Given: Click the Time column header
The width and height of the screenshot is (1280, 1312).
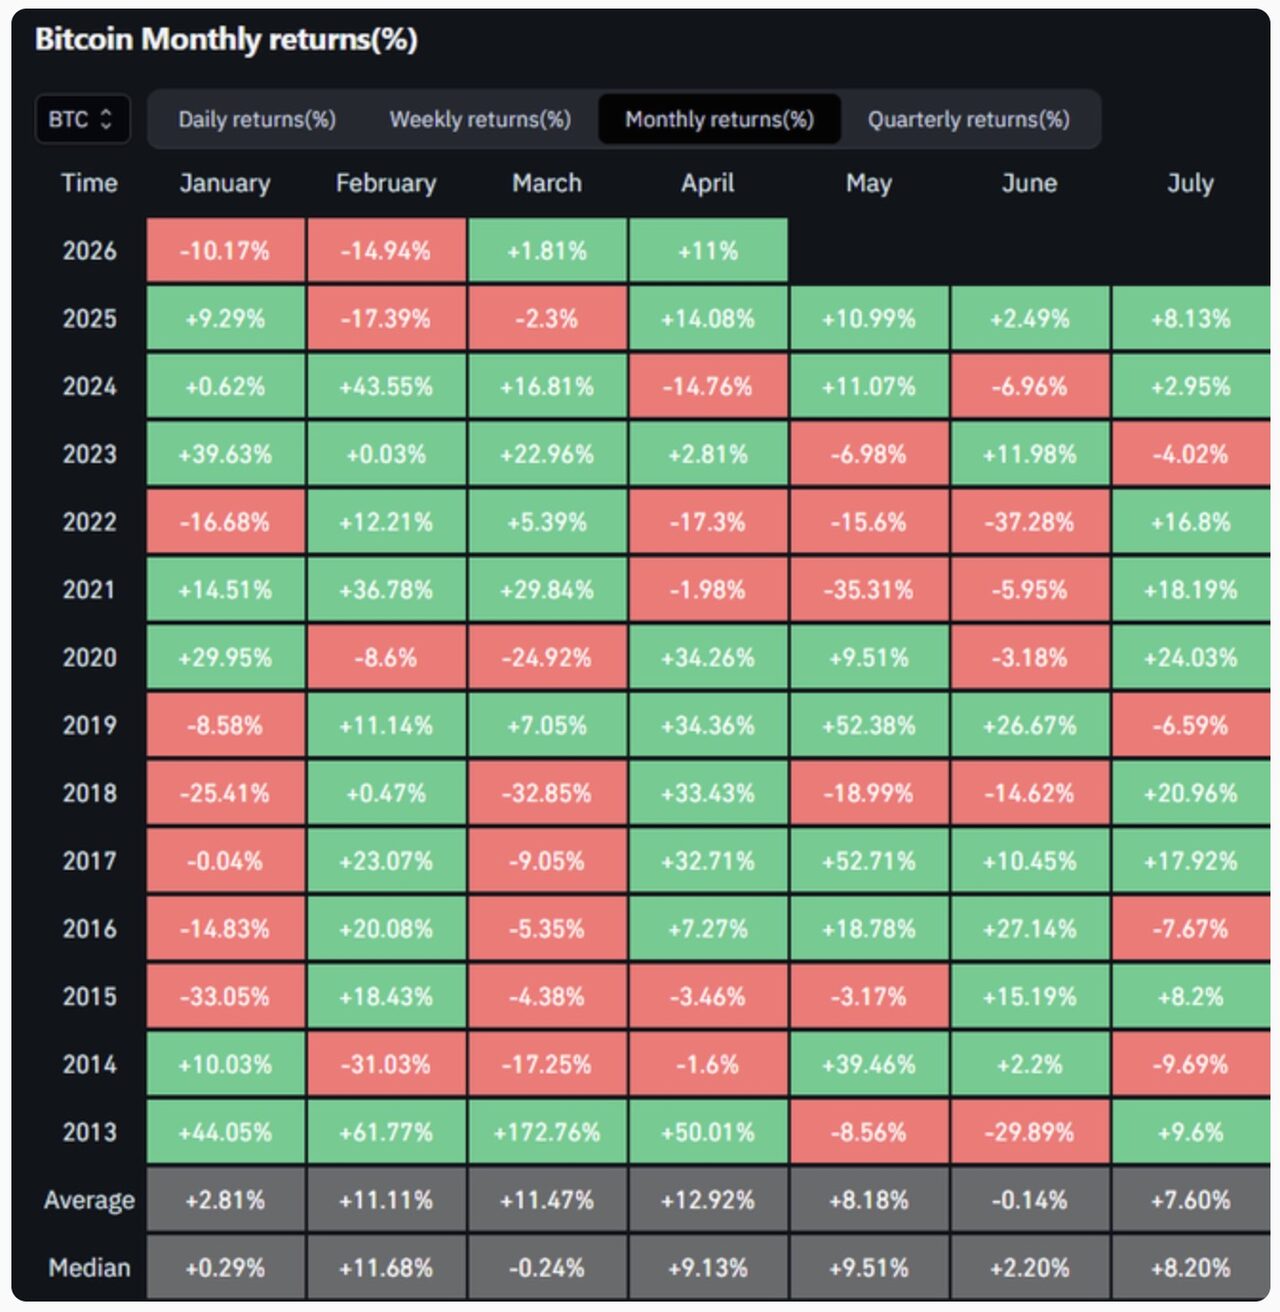Looking at the screenshot, I should [x=89, y=183].
